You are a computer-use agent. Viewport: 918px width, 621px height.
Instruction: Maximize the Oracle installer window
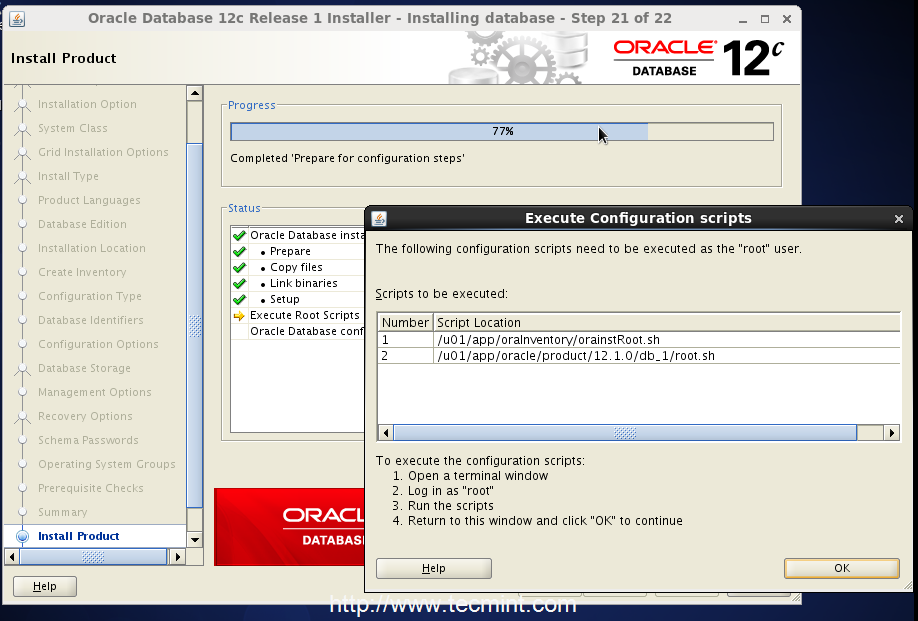pos(765,19)
